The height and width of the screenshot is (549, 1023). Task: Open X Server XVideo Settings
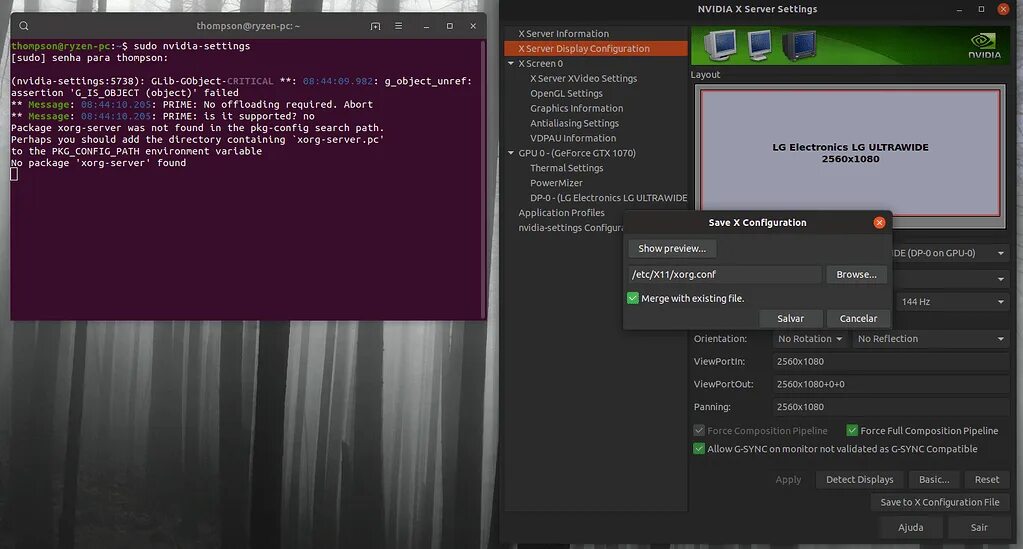pos(583,78)
